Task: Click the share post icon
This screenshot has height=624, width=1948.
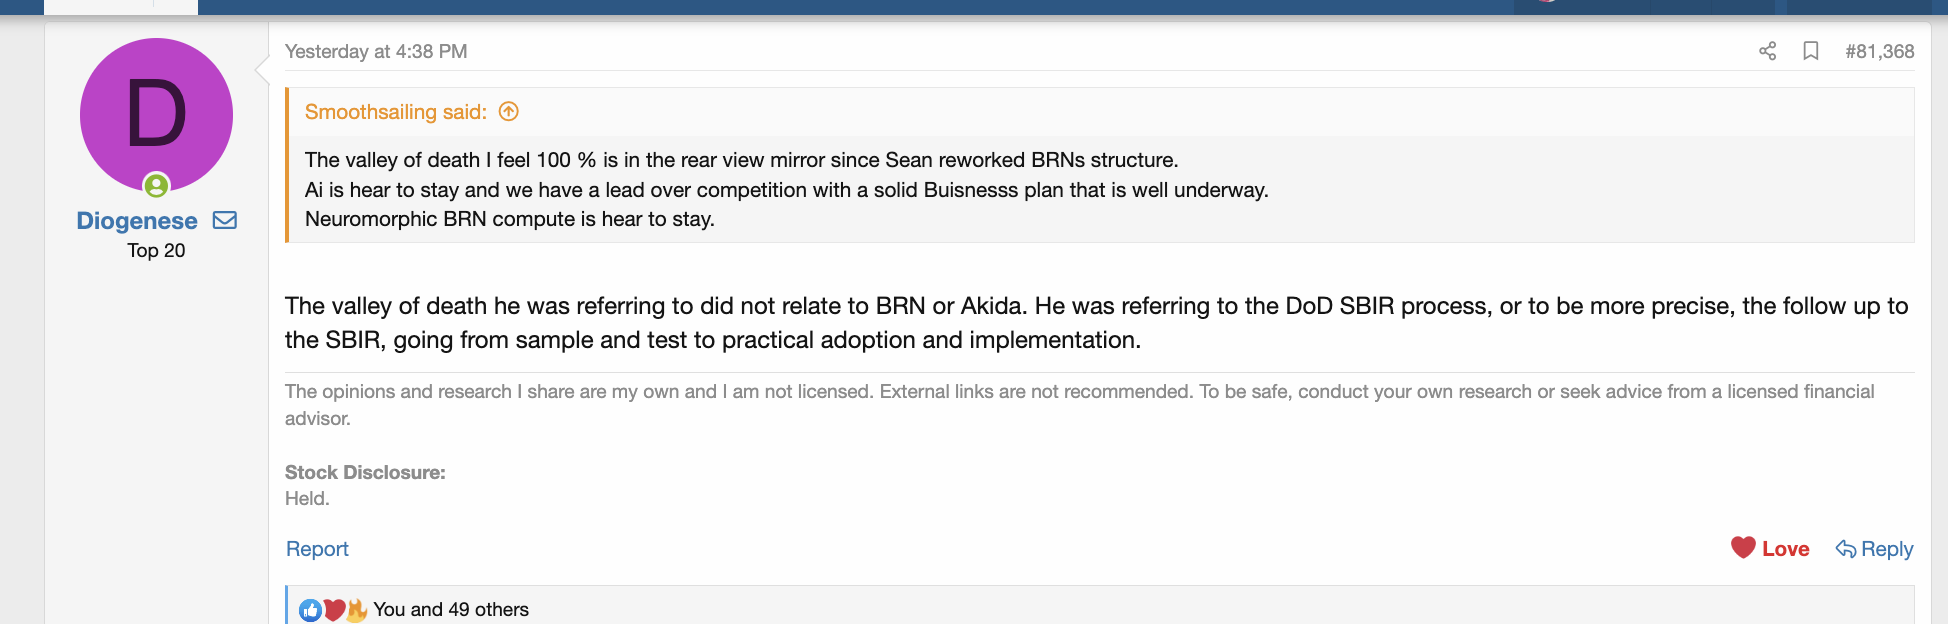Action: tap(1767, 51)
